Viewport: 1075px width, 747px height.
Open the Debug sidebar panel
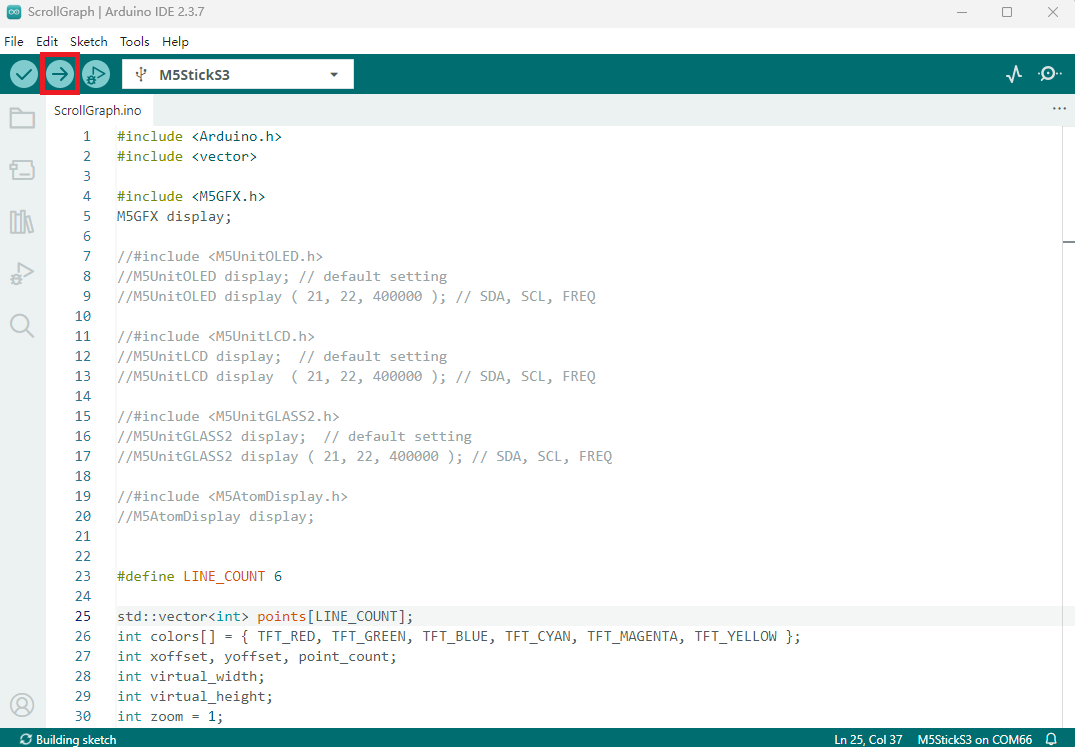point(22,273)
